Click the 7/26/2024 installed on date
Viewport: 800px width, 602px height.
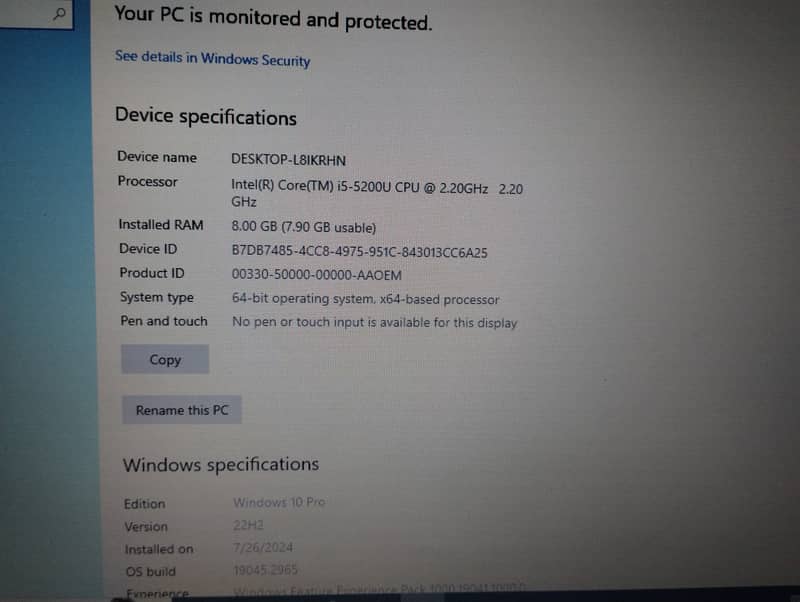click(263, 547)
